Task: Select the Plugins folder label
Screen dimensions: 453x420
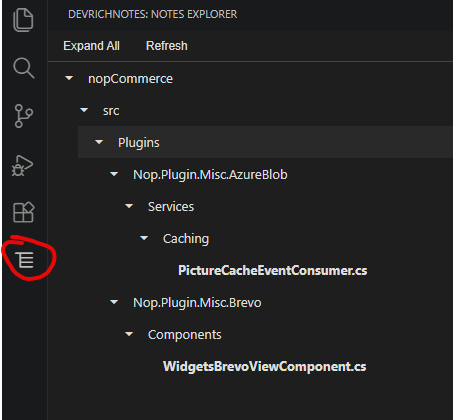Action: click(x=139, y=143)
